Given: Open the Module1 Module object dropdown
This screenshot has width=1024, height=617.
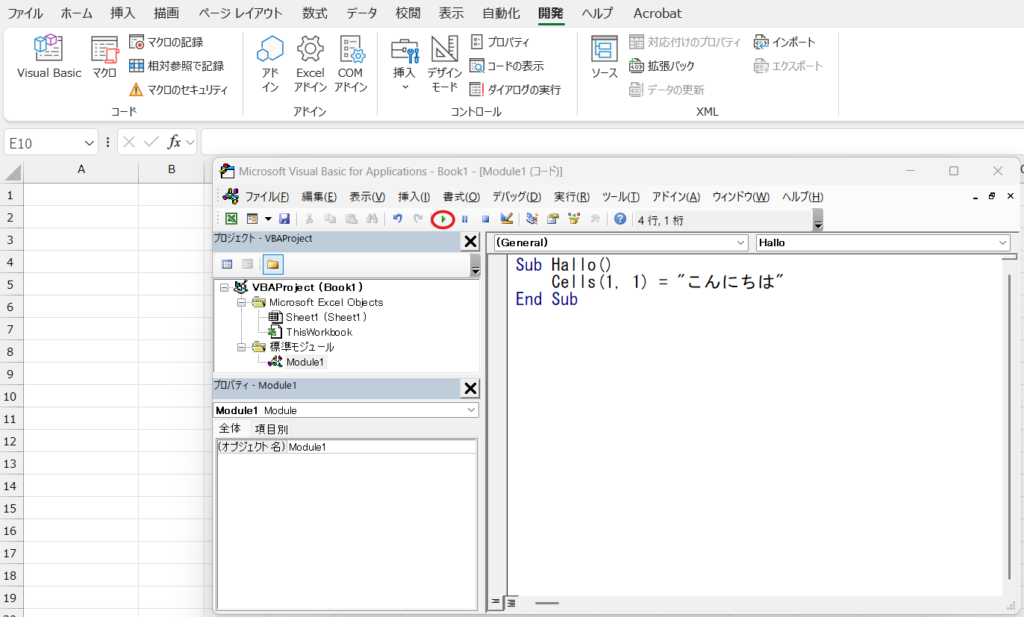Looking at the screenshot, I should point(471,410).
